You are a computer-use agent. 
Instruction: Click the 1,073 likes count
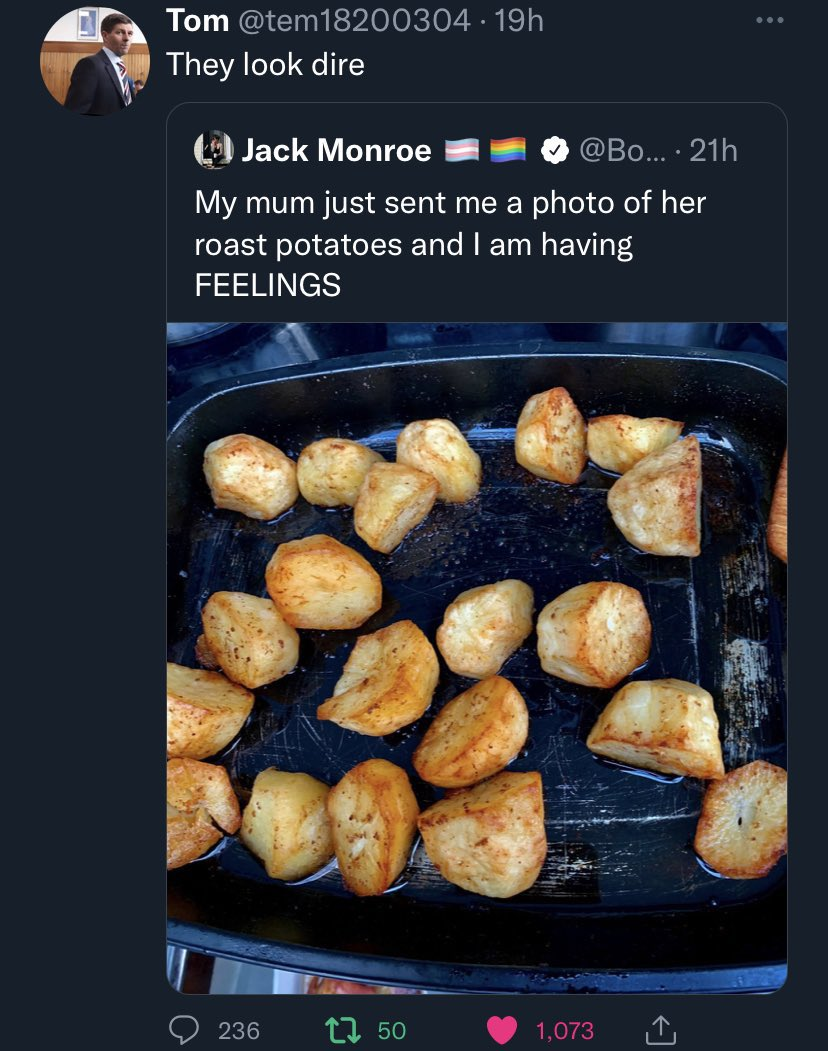point(565,1030)
